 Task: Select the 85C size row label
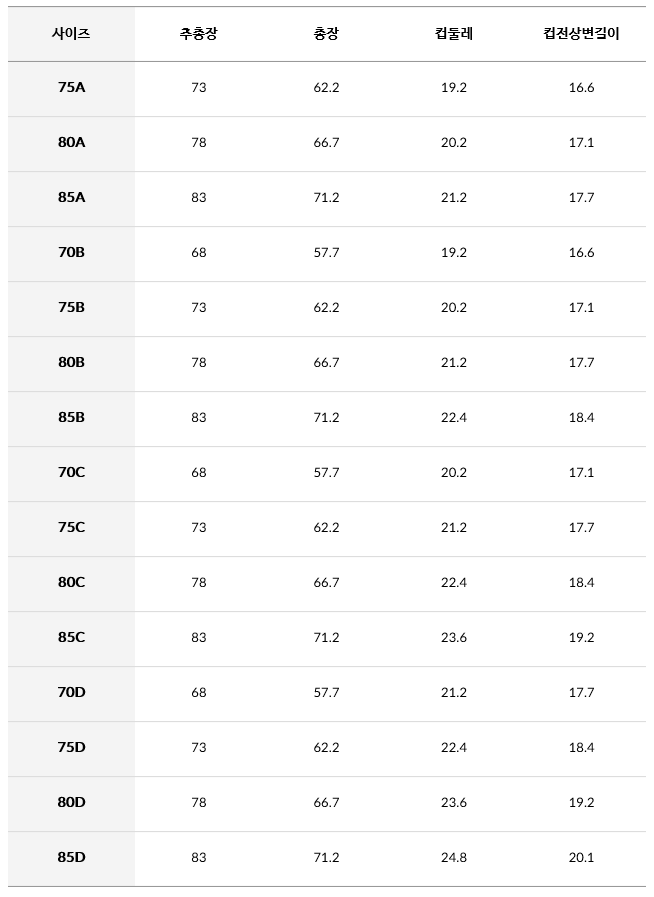[71, 637]
